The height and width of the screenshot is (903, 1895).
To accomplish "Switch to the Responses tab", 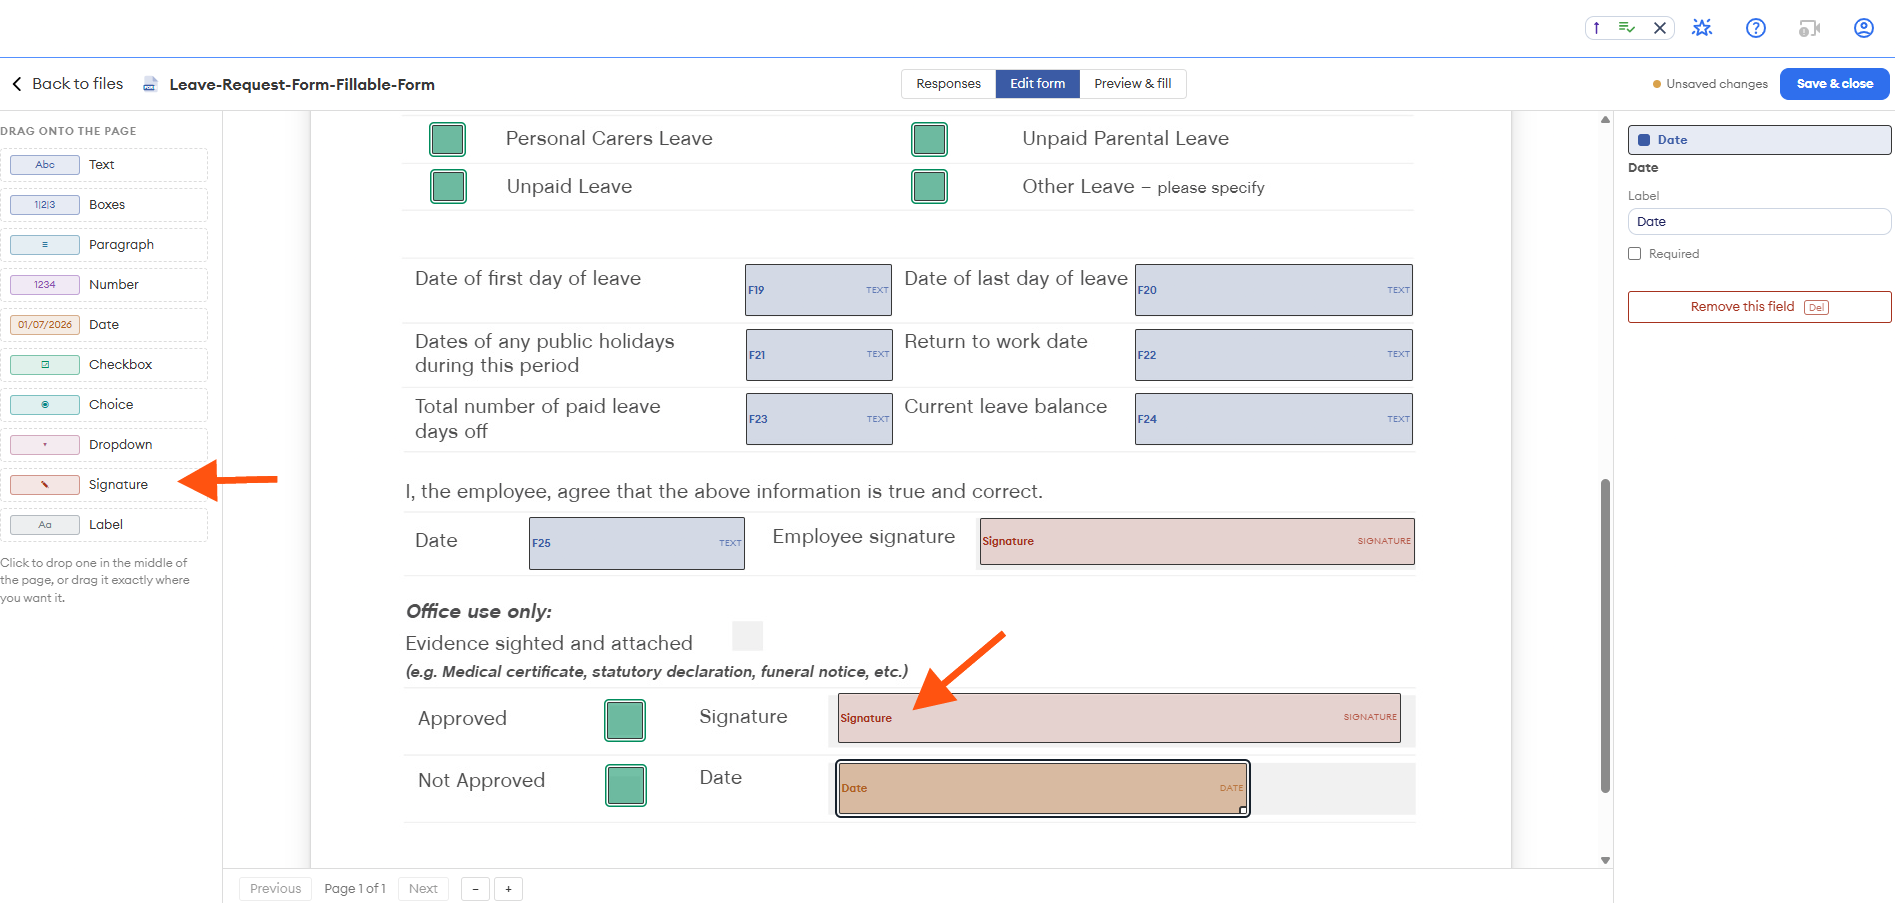I will click(948, 84).
